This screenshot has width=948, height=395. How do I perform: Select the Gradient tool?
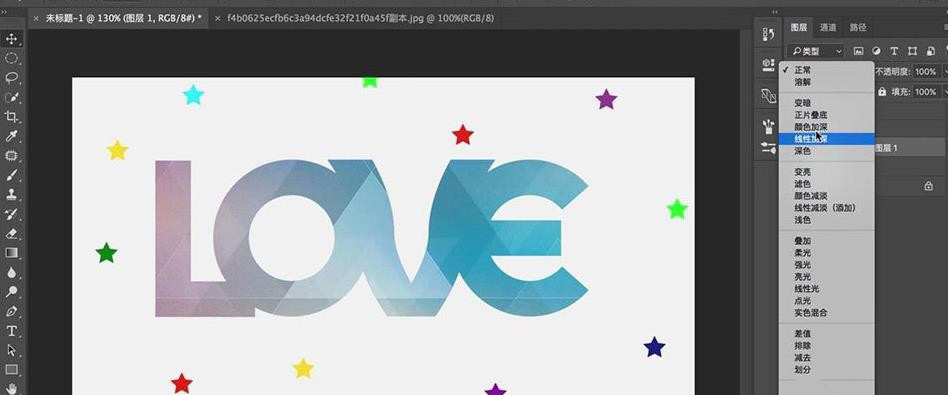click(11, 253)
